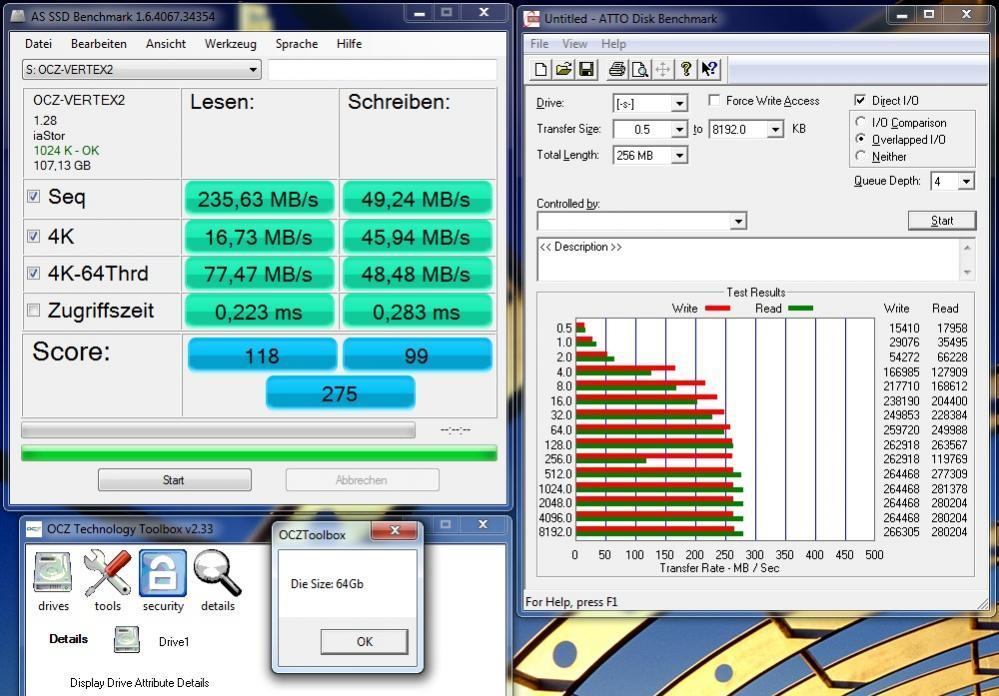This screenshot has width=999, height=696.
Task: Click the Abbrechen button
Action: (x=362, y=480)
